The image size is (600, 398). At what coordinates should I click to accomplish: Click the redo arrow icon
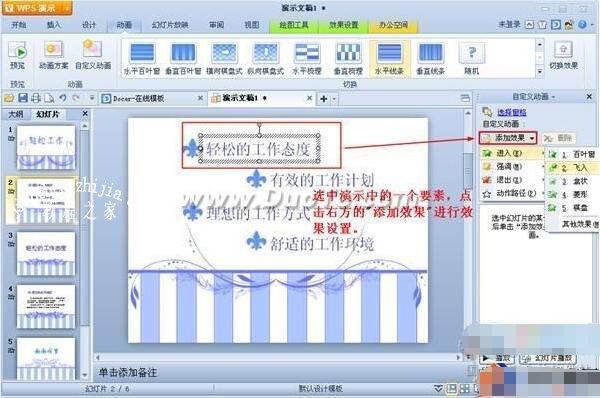[76, 98]
